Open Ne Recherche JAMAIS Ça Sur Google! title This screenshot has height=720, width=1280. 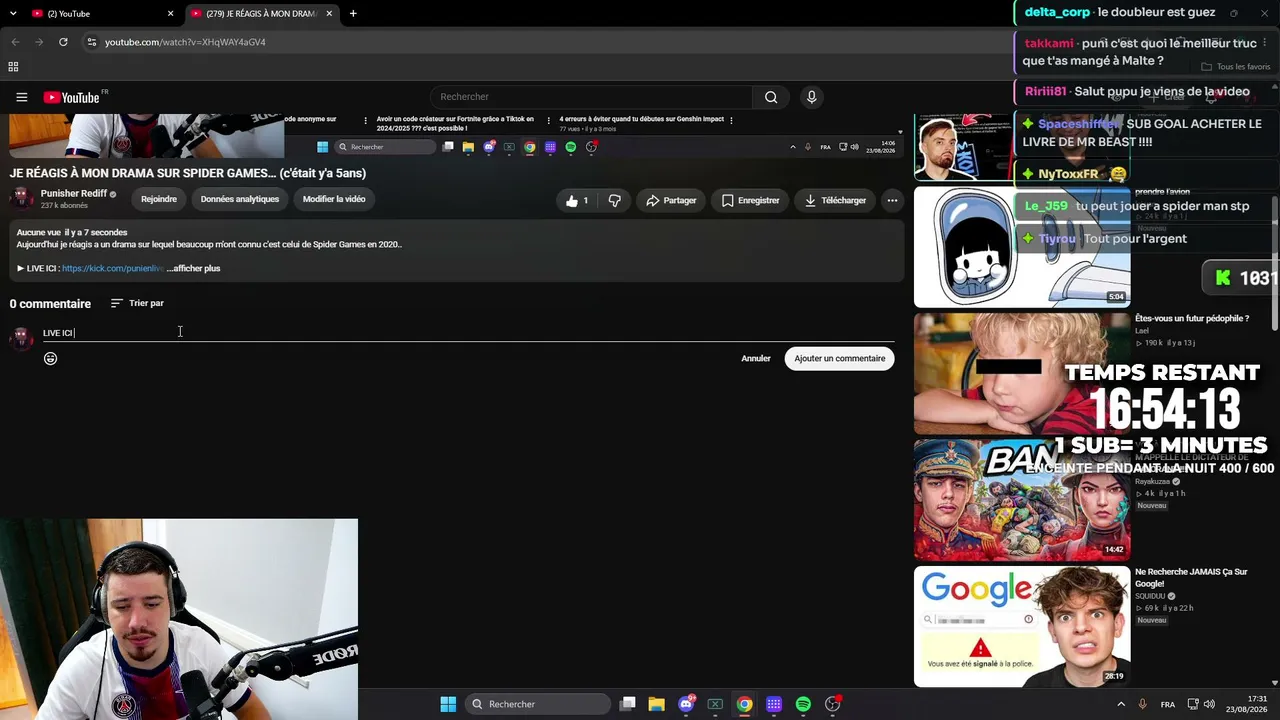1191,577
